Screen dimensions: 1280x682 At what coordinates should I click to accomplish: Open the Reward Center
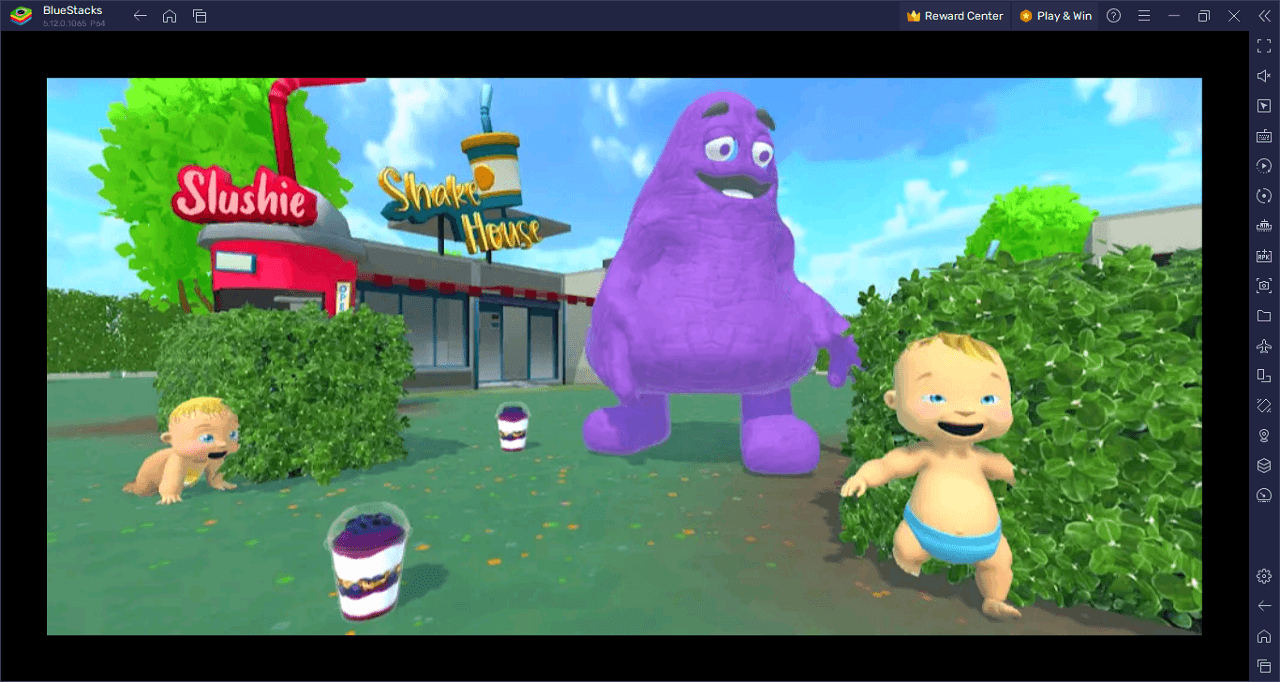click(954, 16)
